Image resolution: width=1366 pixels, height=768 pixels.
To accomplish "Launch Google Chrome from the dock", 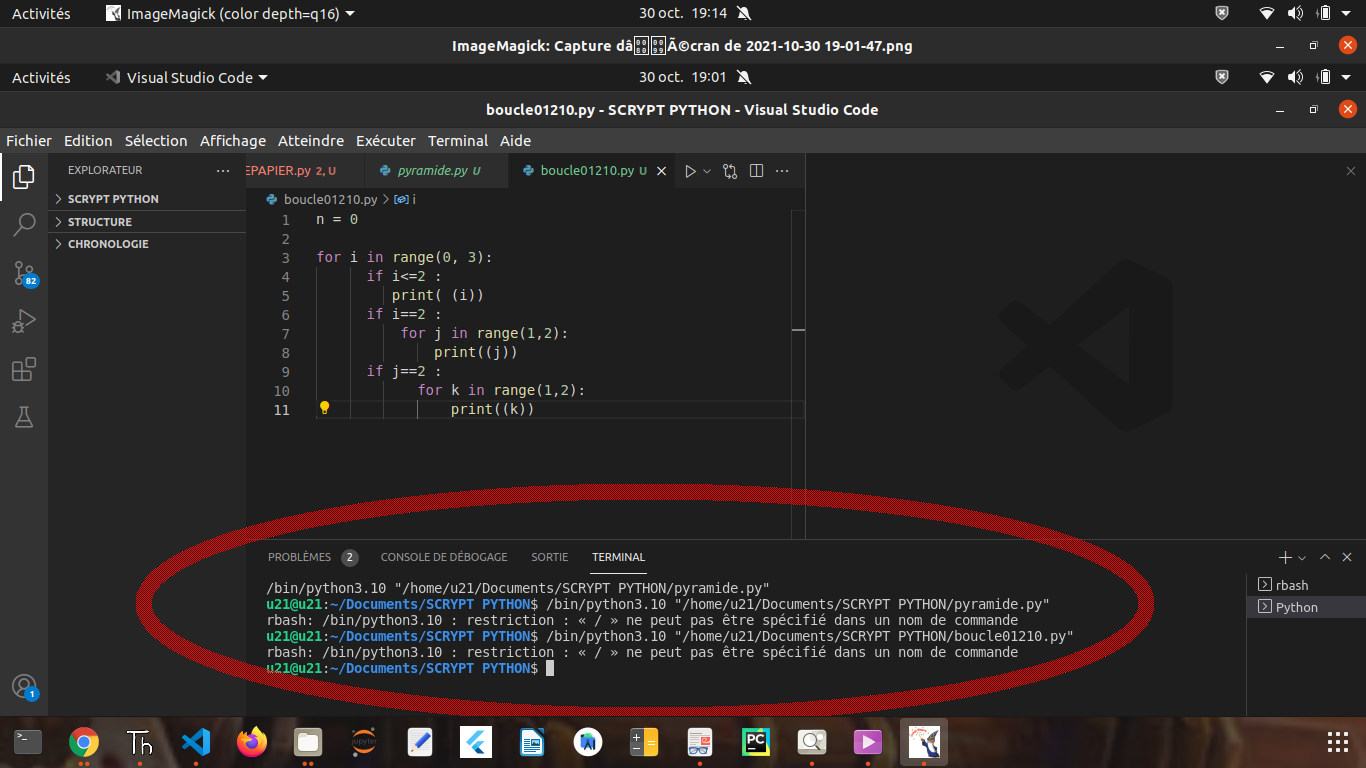I will click(x=84, y=742).
